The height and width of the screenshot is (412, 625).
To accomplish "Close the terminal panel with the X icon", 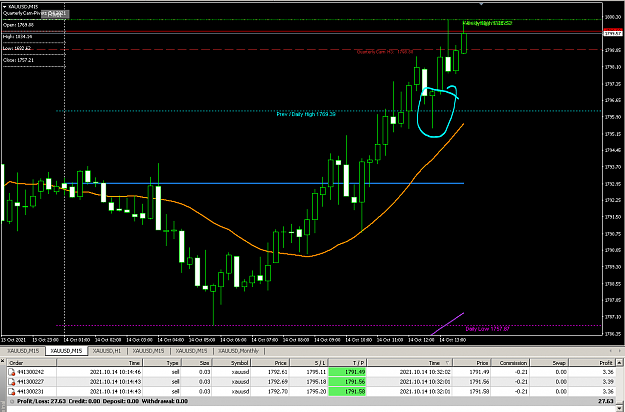I will click(3, 361).
